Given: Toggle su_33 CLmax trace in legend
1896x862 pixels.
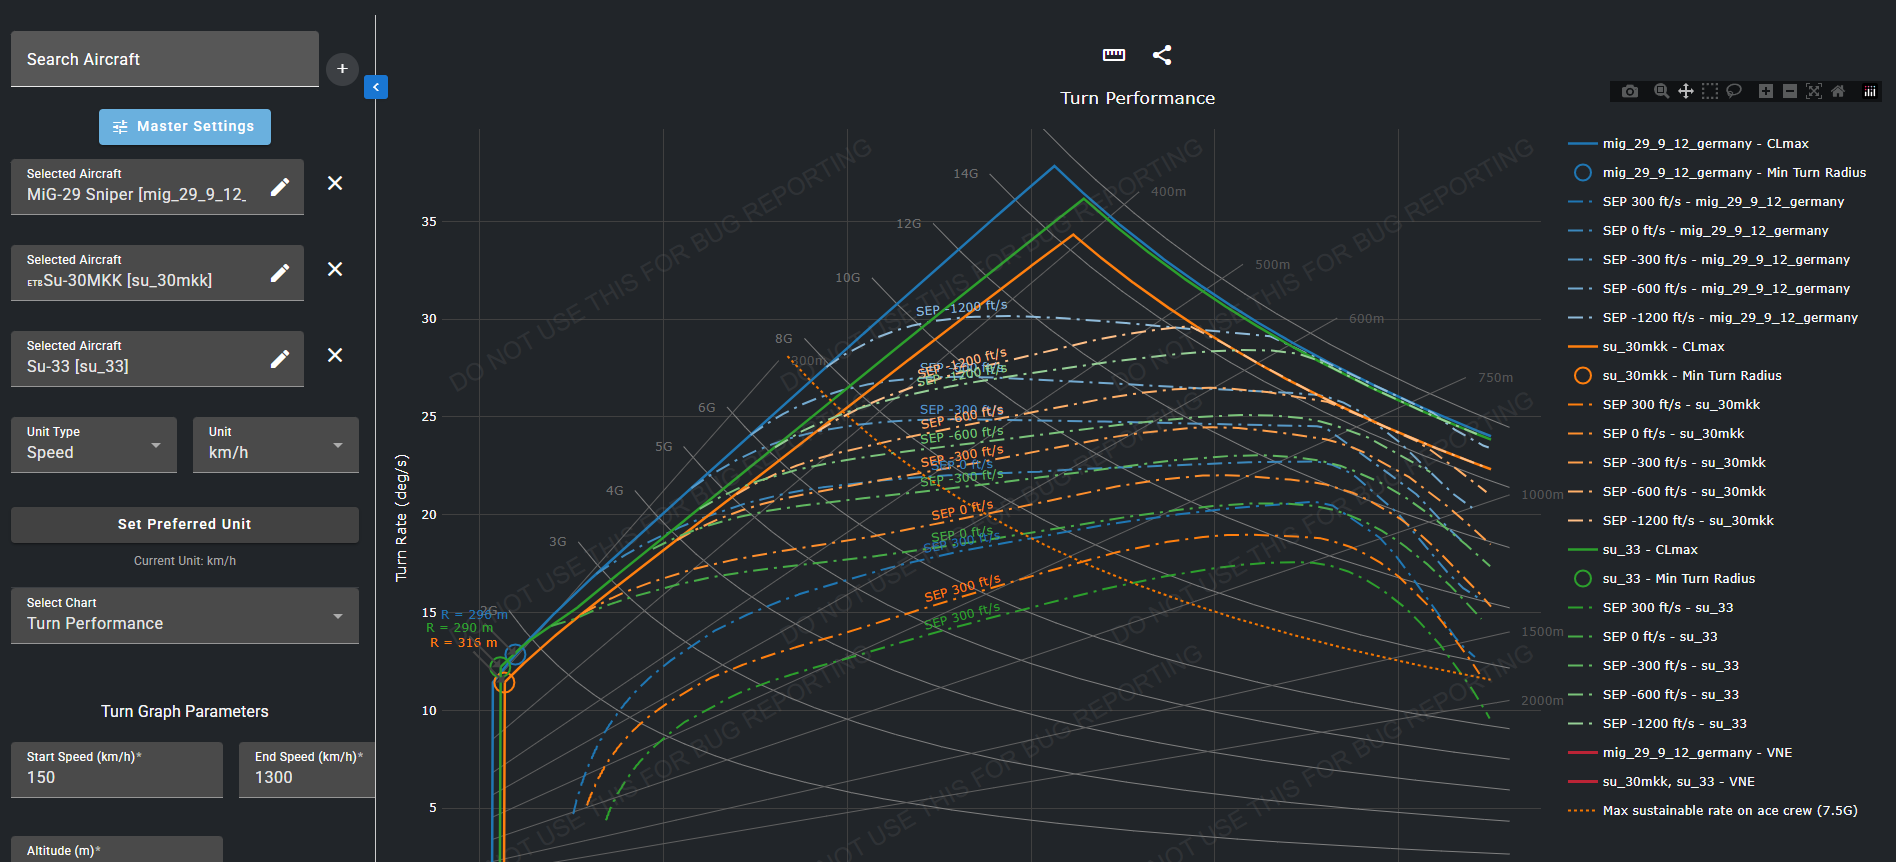Looking at the screenshot, I should tap(1634, 550).
